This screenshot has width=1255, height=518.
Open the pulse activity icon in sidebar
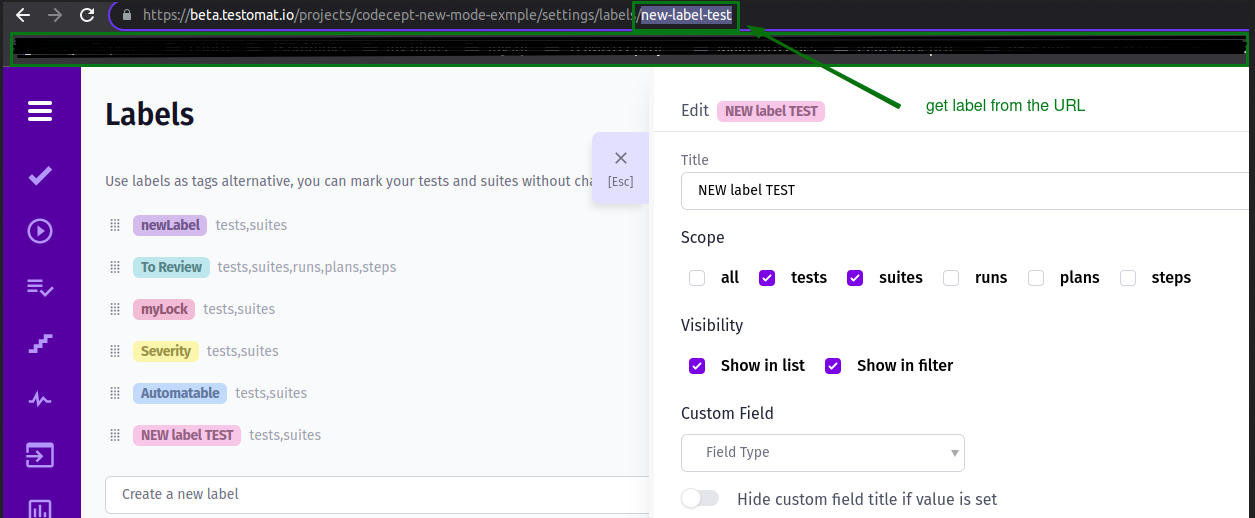[x=40, y=400]
